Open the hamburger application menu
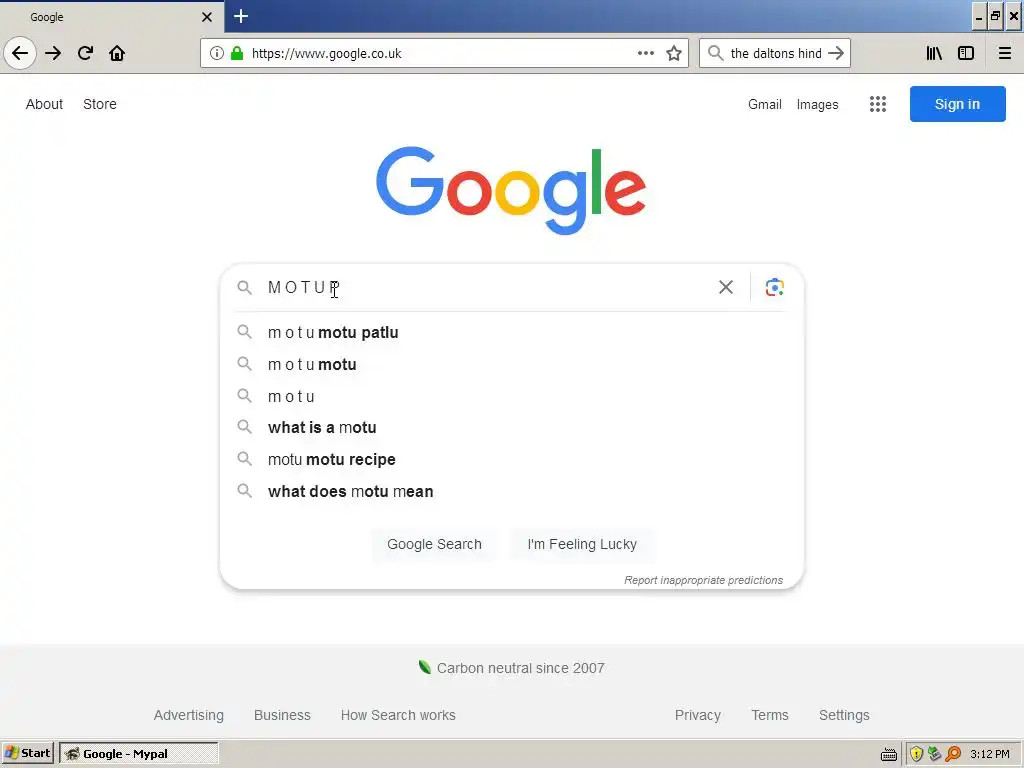Image resolution: width=1024 pixels, height=768 pixels. [x=1005, y=53]
